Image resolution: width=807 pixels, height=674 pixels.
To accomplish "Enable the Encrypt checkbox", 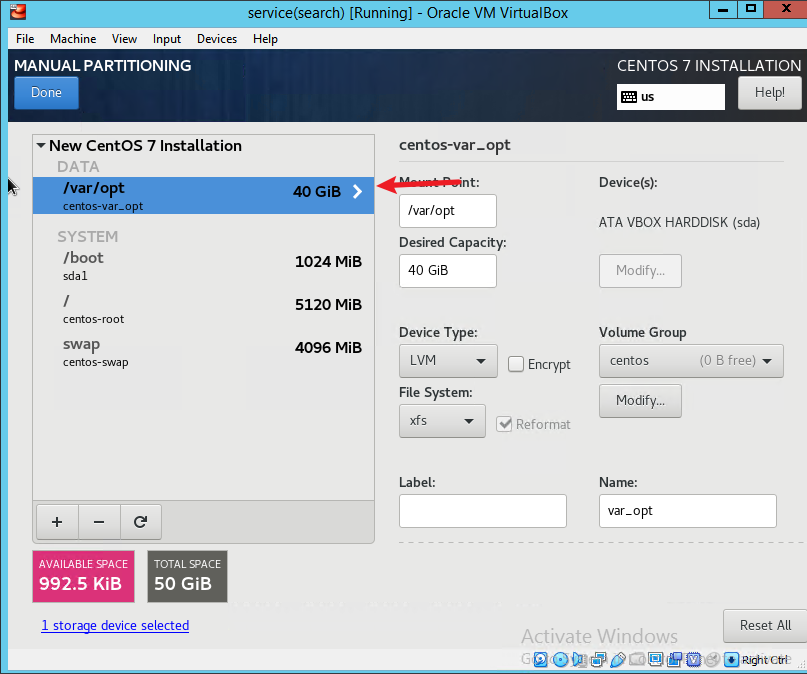I will (x=516, y=364).
